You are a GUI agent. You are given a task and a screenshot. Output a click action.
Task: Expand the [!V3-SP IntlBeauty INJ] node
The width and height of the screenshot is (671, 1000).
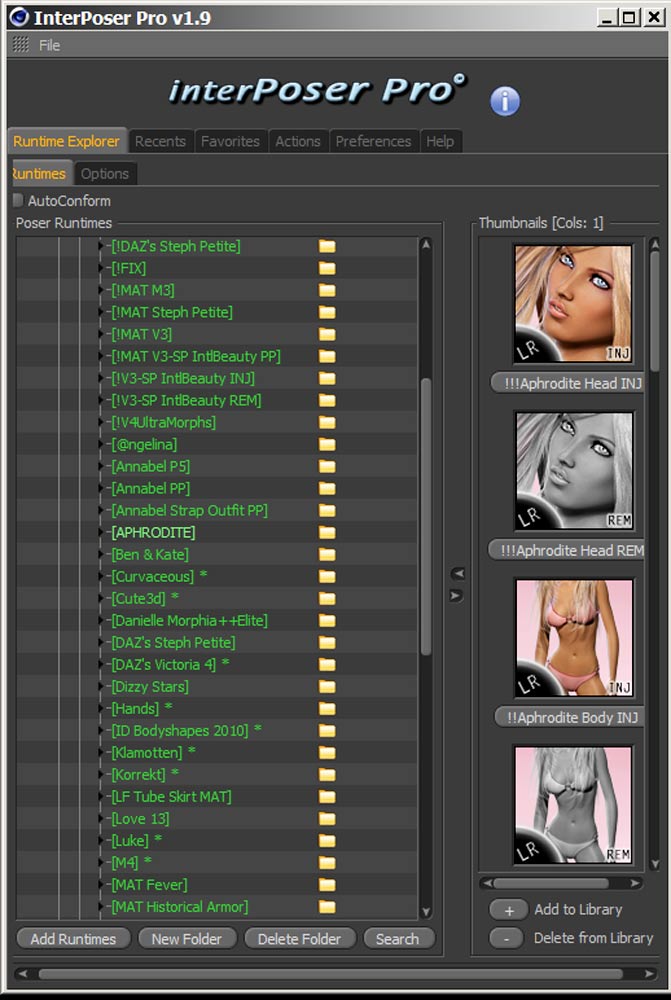point(101,378)
